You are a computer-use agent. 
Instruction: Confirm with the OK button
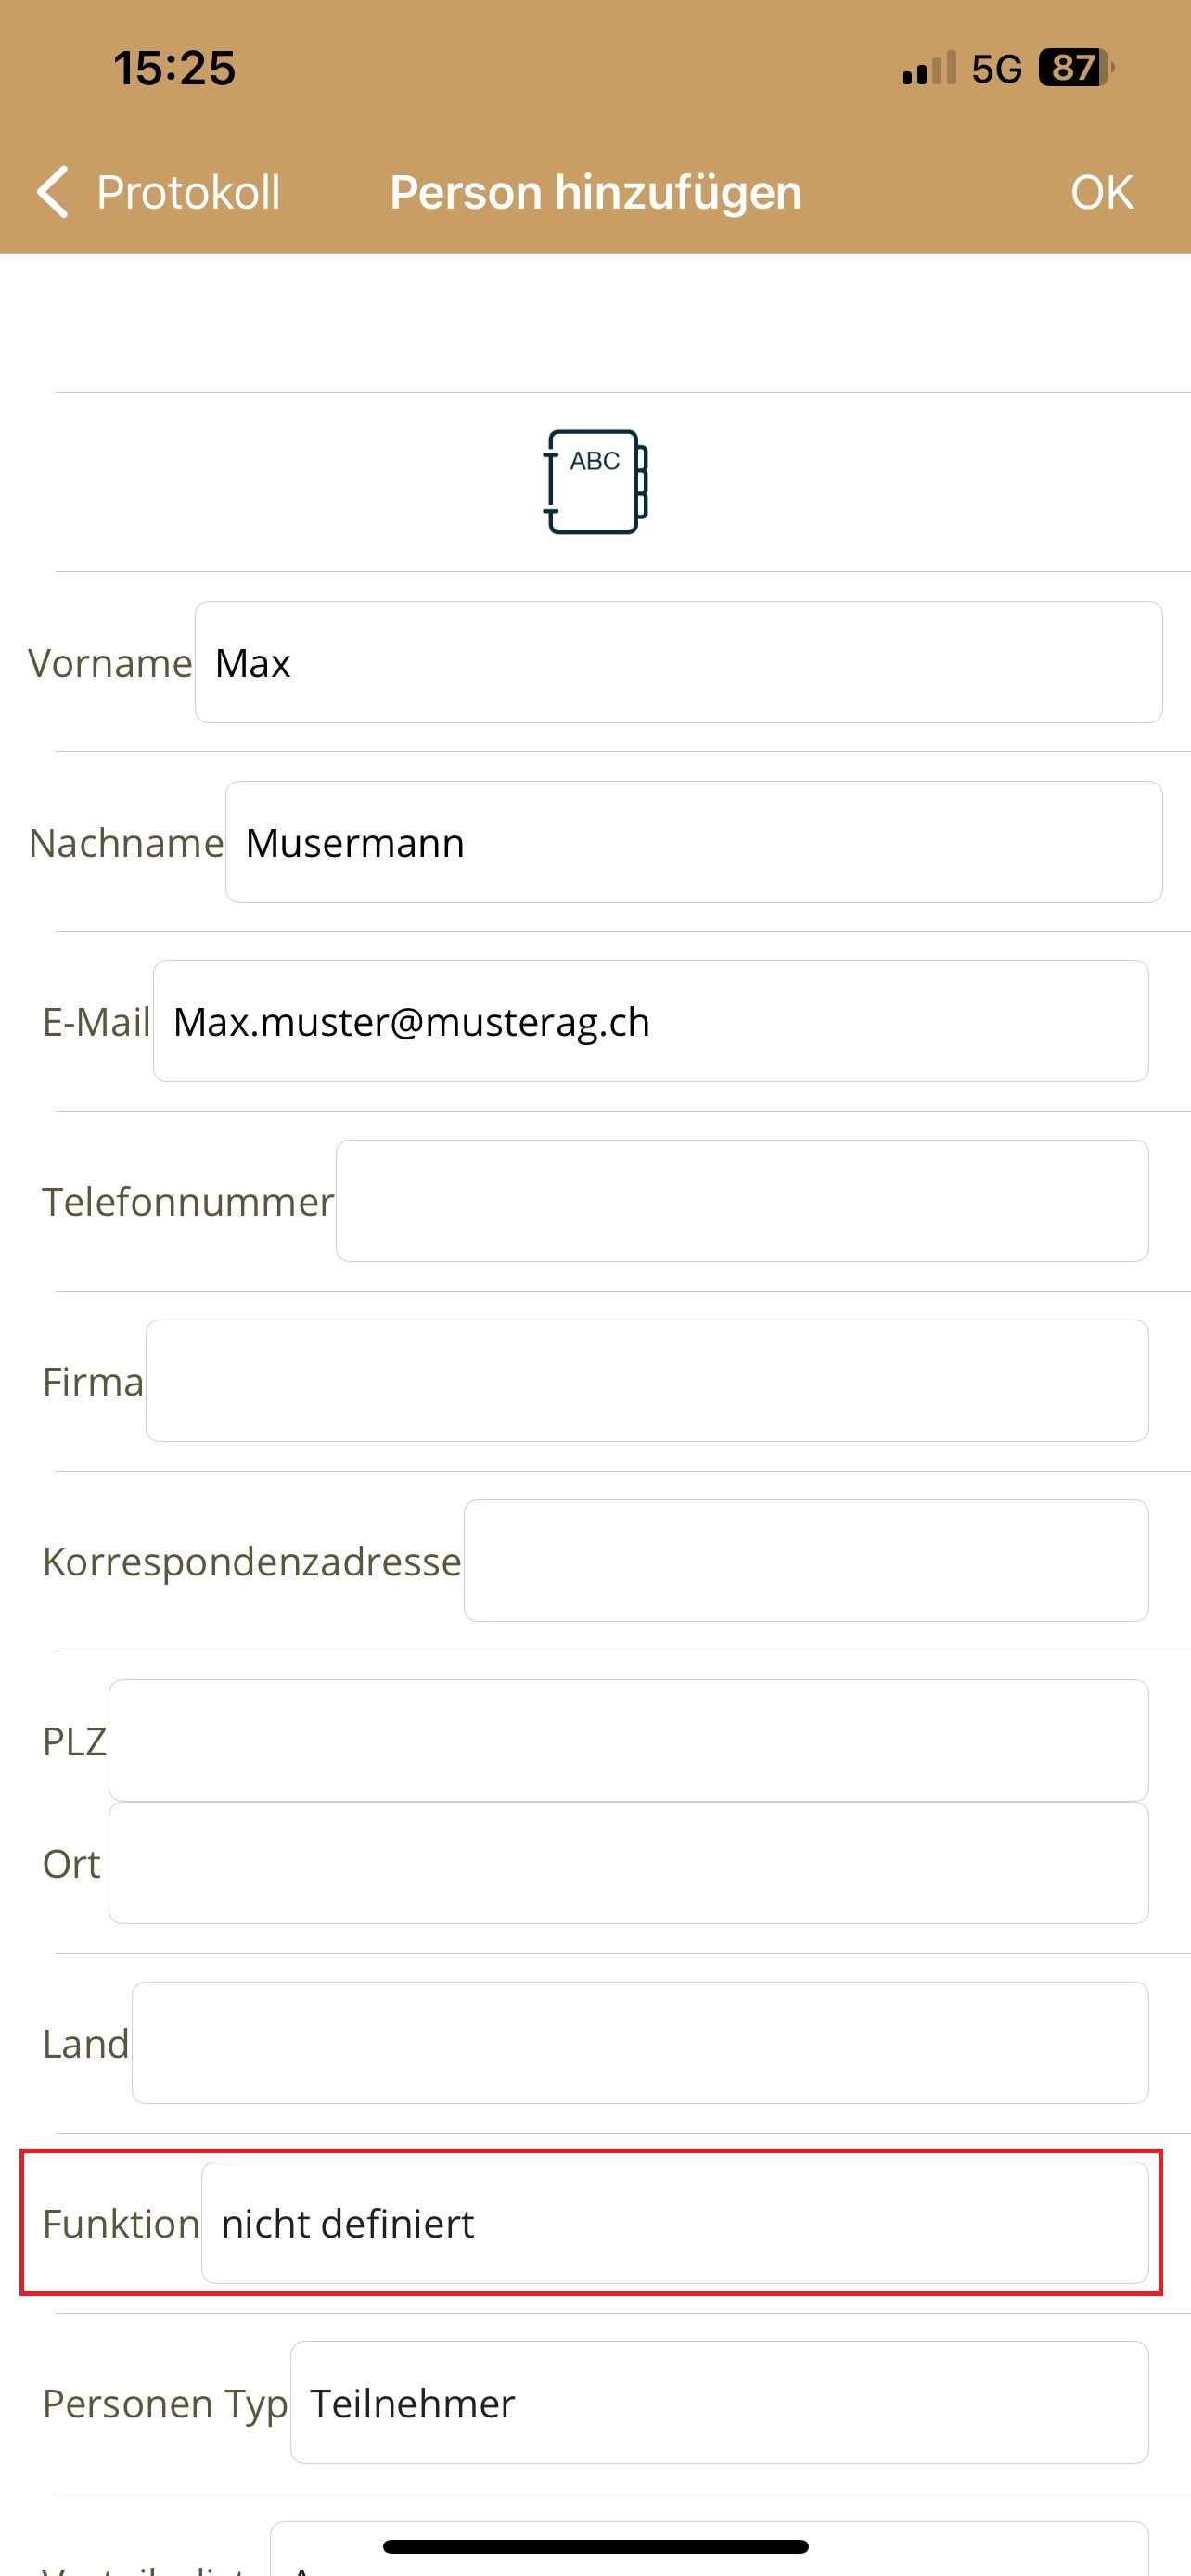point(1101,192)
